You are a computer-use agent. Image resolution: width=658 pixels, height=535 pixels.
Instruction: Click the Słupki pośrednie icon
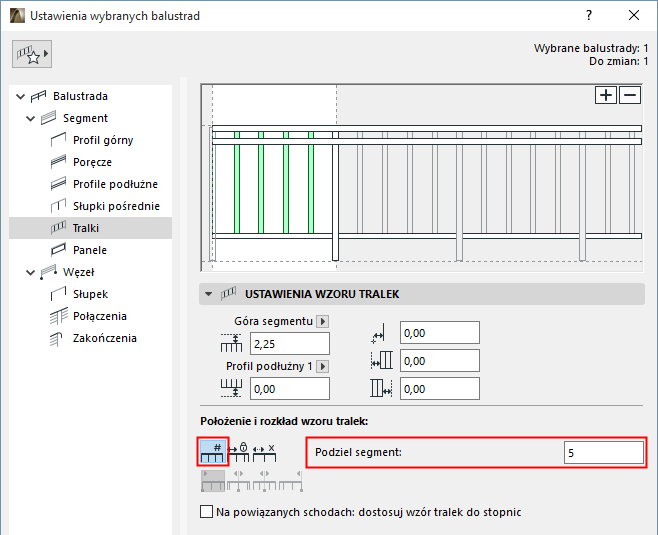[x=58, y=206]
